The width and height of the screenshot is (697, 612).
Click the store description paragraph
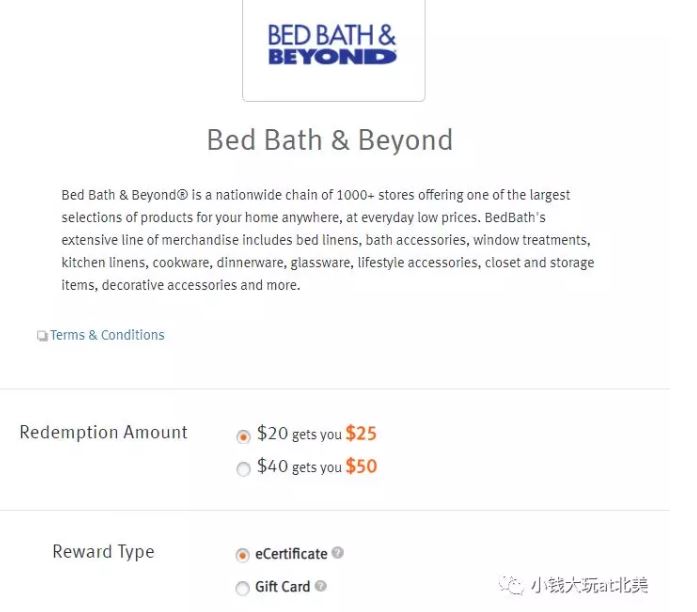pyautogui.click(x=330, y=240)
